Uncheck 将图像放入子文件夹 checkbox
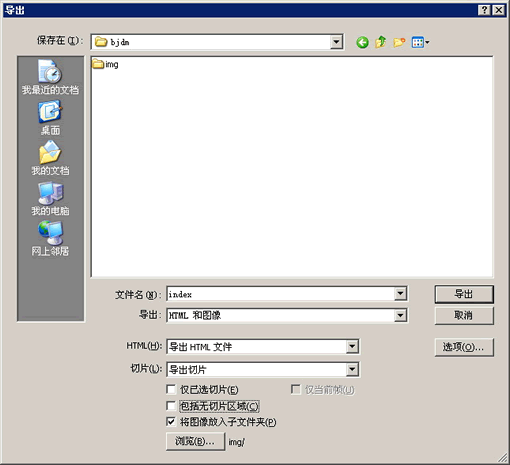Image resolution: width=510 pixels, height=465 pixels. point(171,422)
